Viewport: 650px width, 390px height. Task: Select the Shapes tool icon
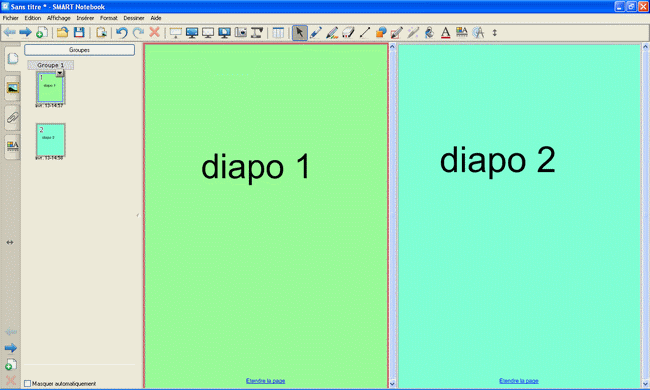click(381, 32)
